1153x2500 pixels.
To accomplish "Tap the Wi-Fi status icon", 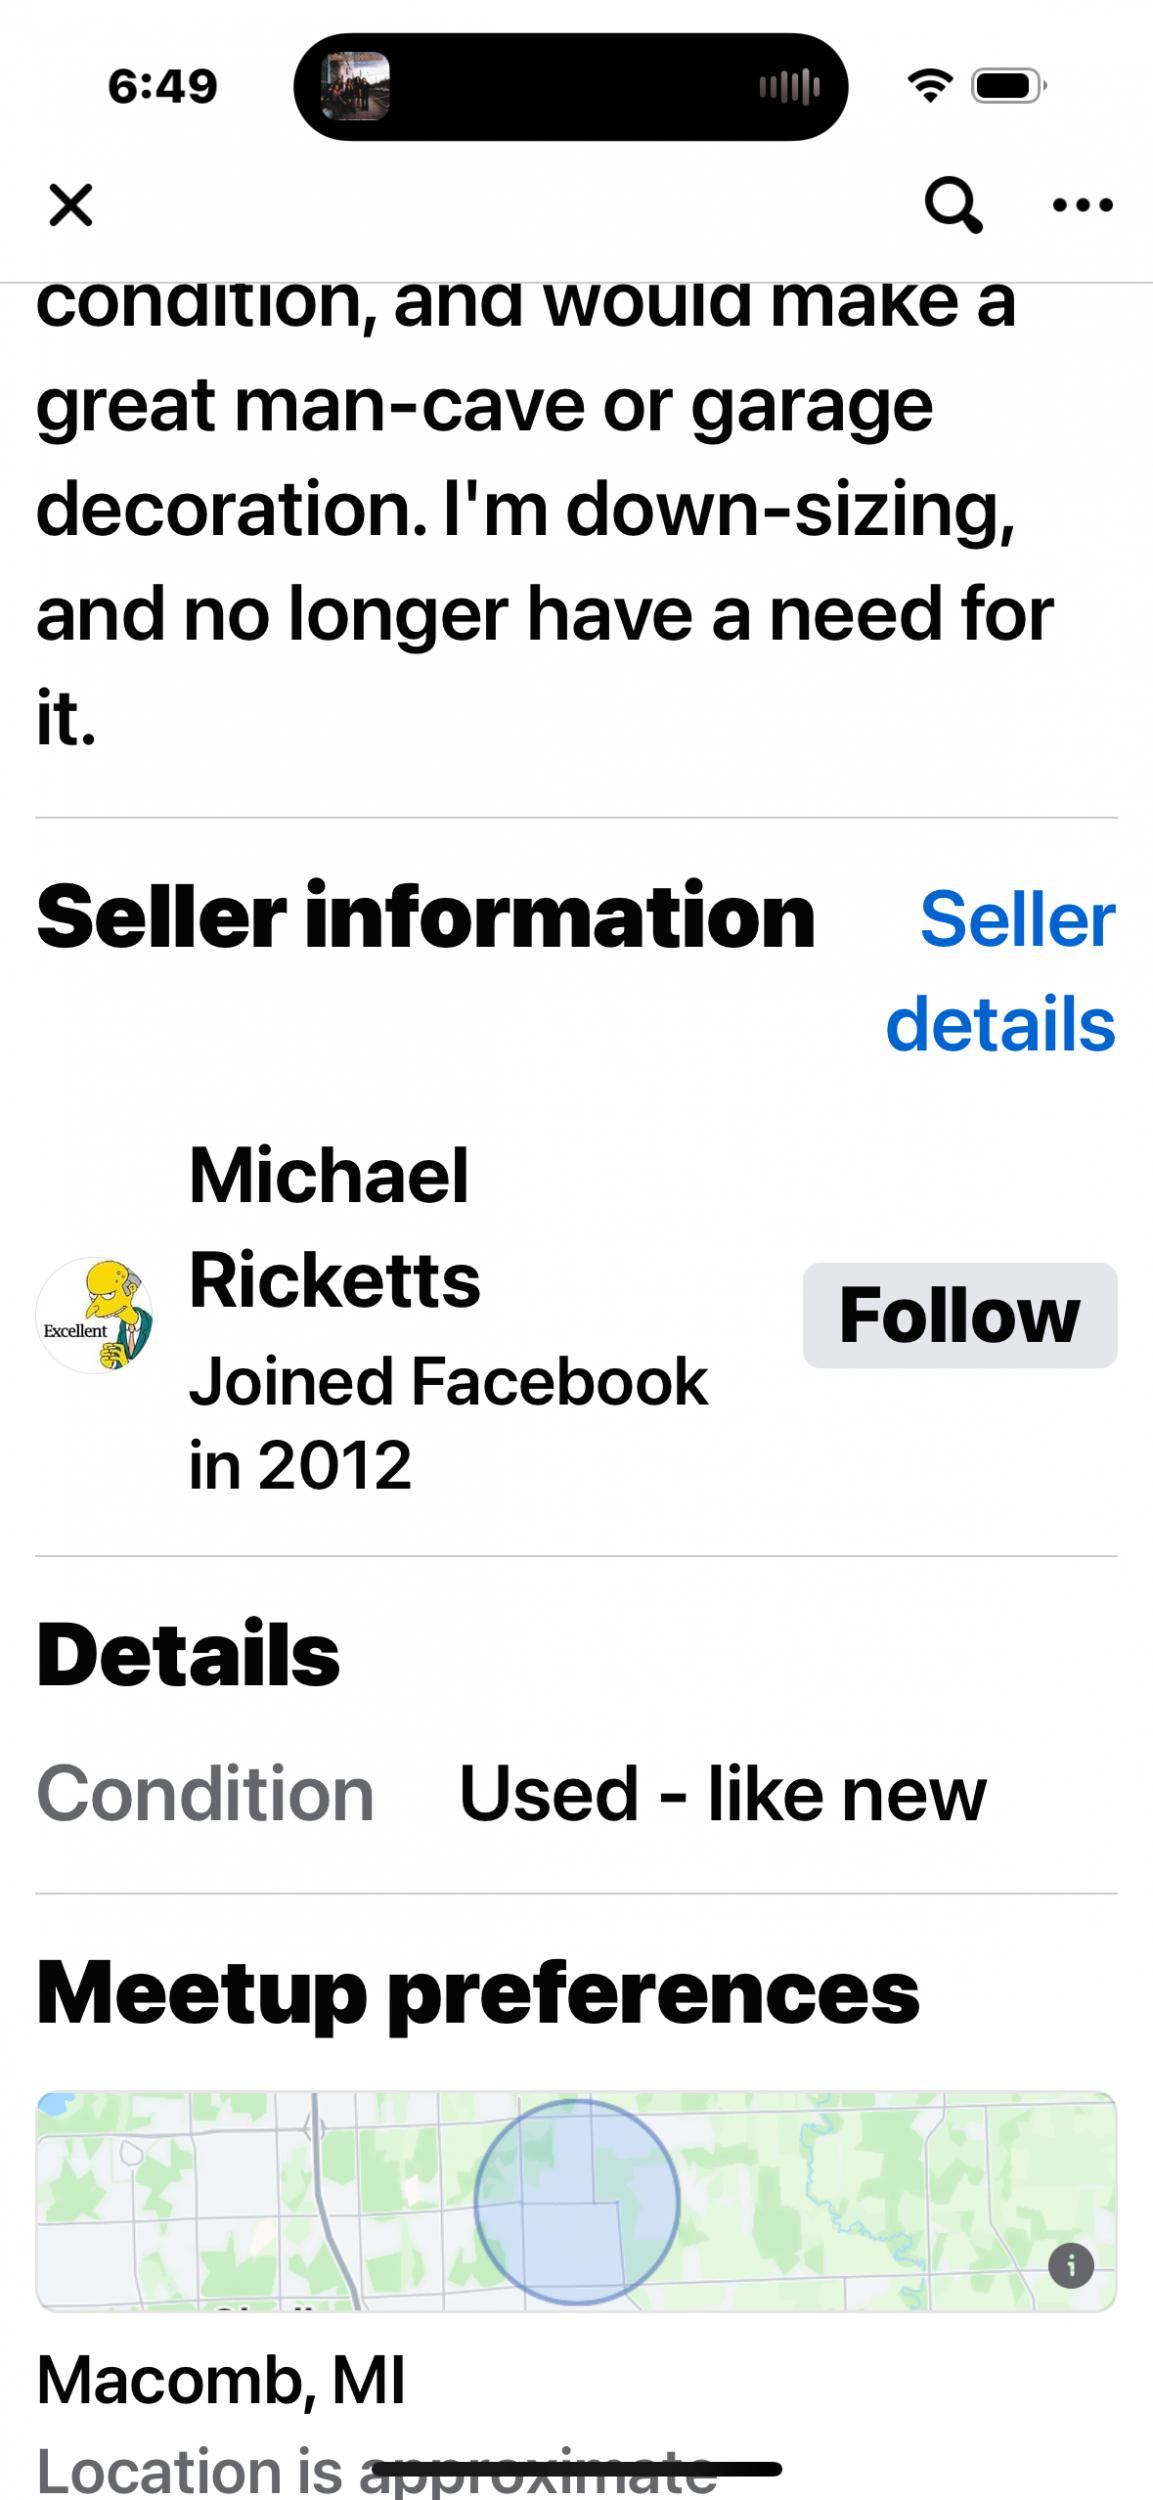I will 930,86.
